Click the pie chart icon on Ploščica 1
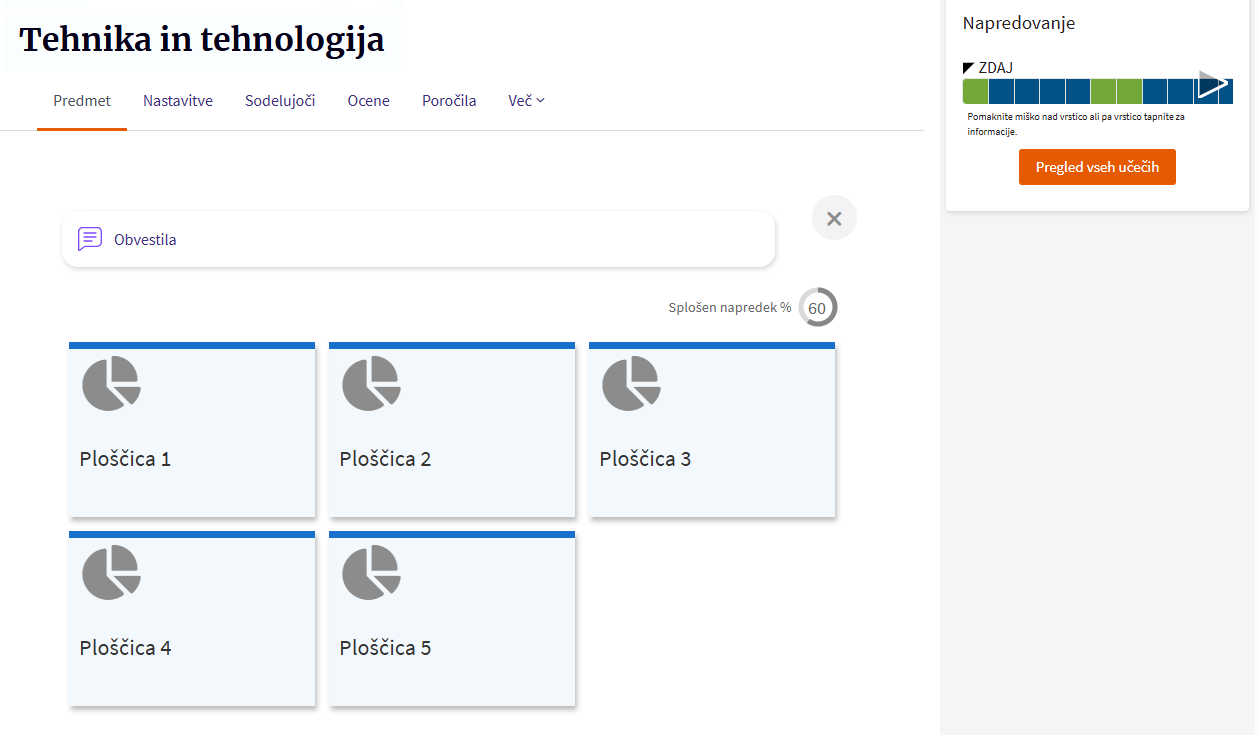The image size is (1259, 735). pos(111,383)
